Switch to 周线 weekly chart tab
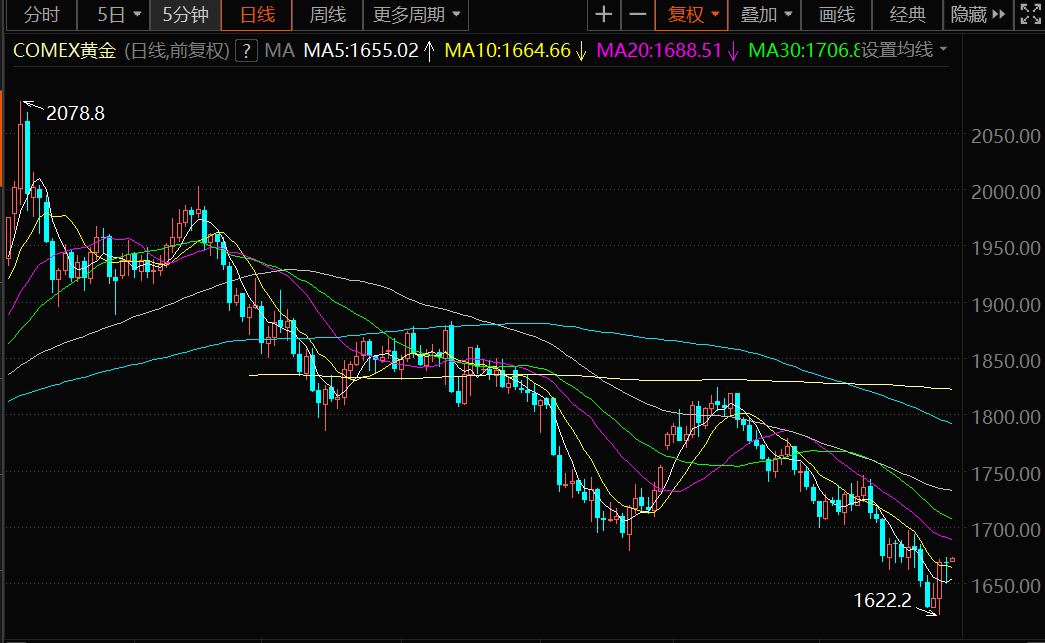This screenshot has height=643, width=1045. pyautogui.click(x=327, y=15)
